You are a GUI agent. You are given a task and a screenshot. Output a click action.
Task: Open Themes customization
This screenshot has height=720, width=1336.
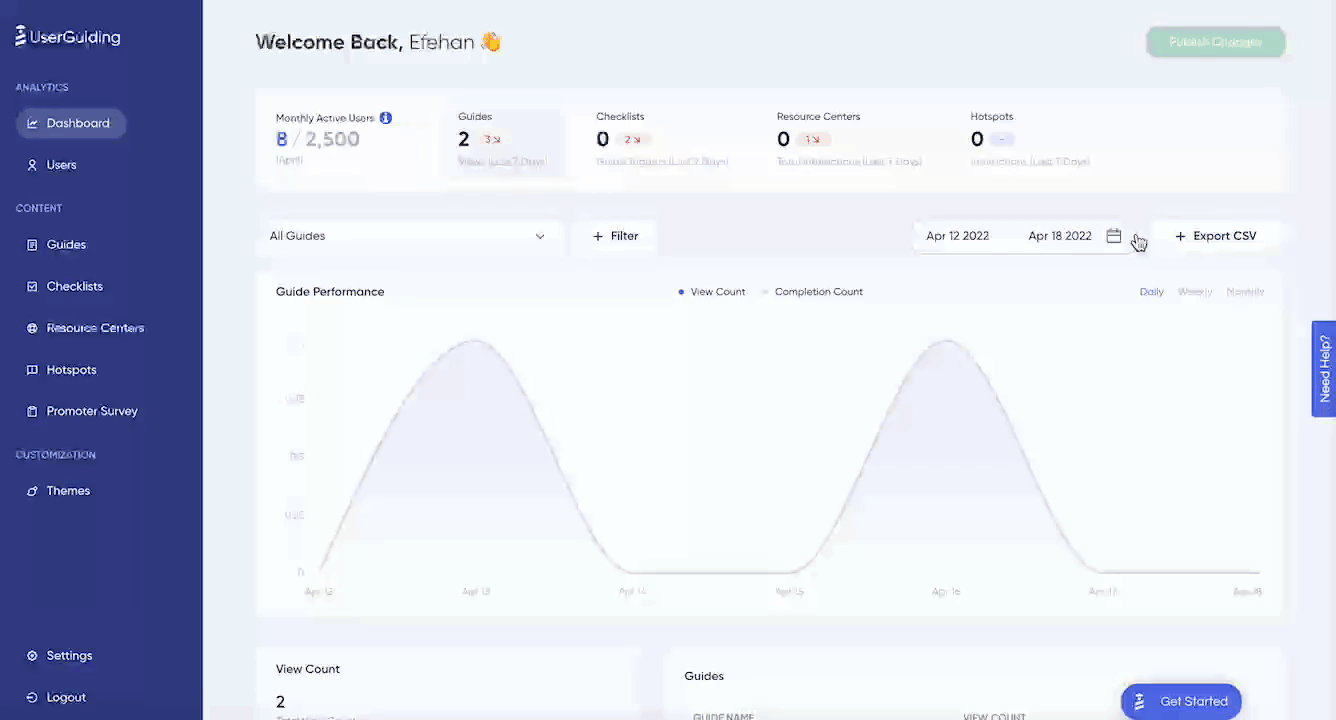coord(68,491)
